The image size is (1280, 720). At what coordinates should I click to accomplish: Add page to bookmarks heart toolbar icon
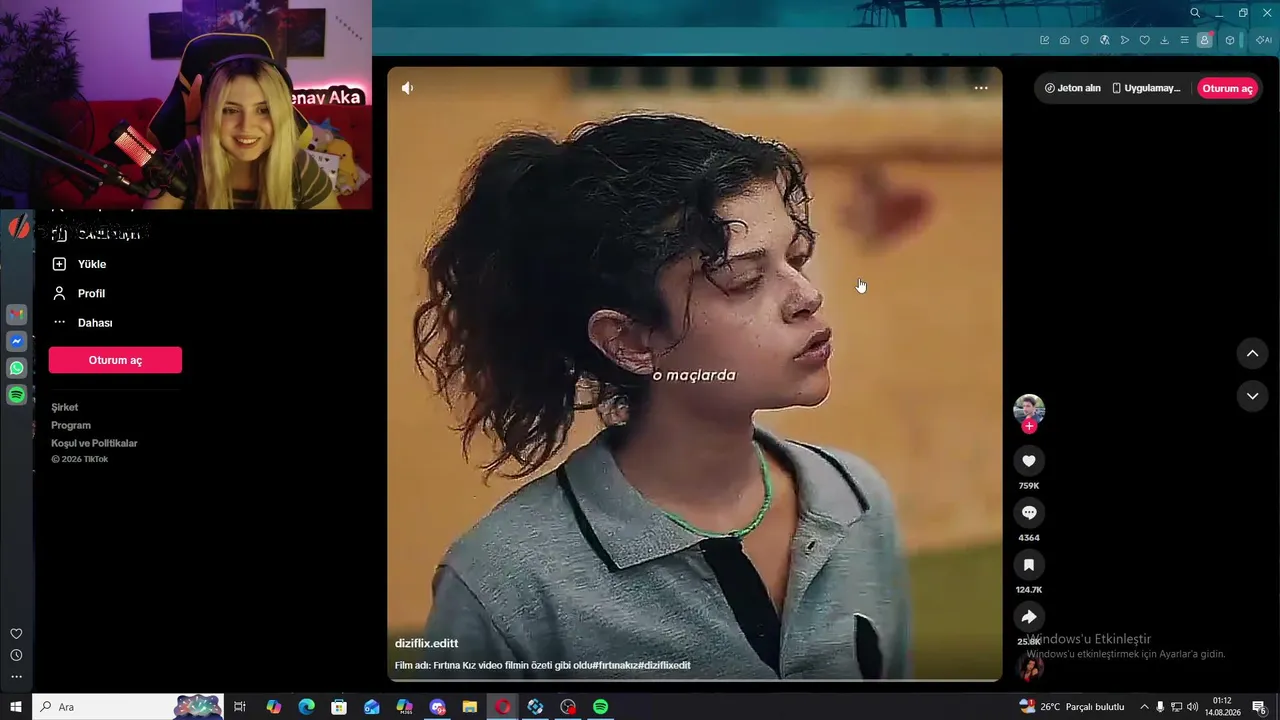(x=1145, y=40)
